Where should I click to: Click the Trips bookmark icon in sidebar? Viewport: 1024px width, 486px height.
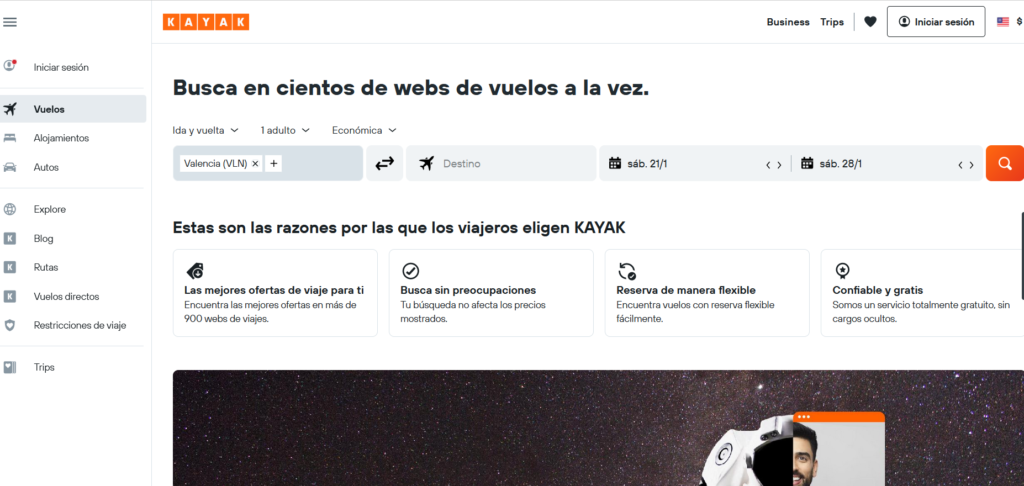10,367
